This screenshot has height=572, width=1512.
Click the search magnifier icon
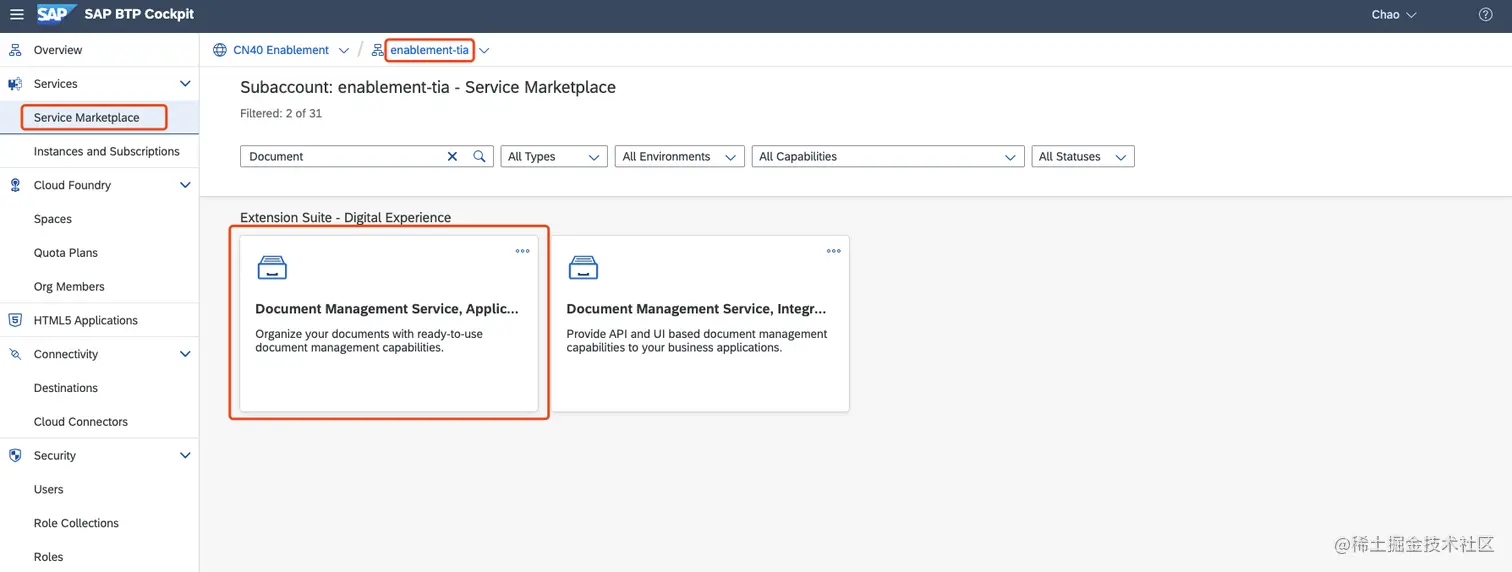[x=479, y=156]
